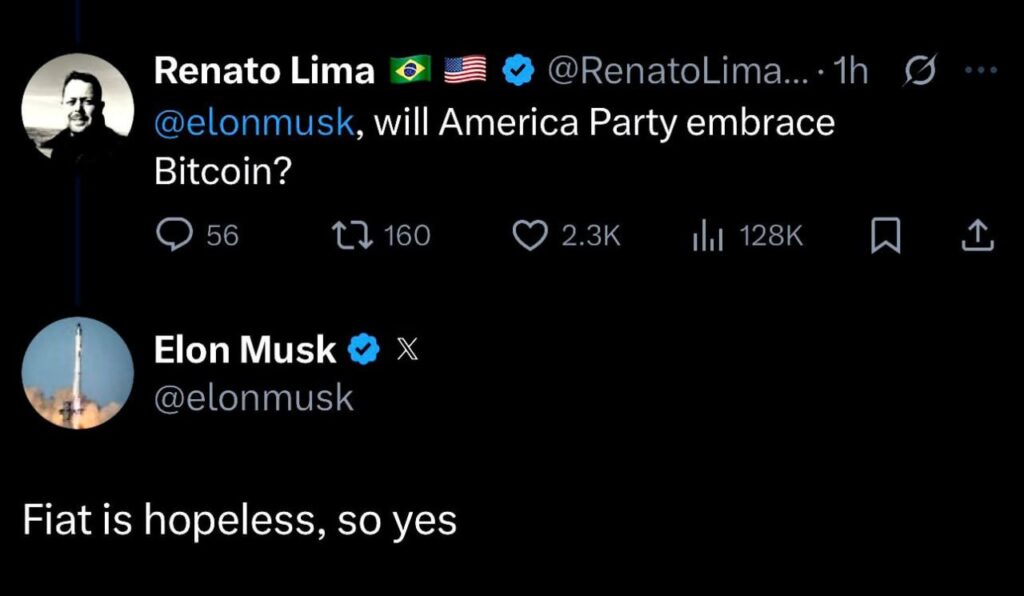Image resolution: width=1024 pixels, height=596 pixels.
Task: Click the X affiliation badge beside Elon Musk
Action: click(407, 349)
